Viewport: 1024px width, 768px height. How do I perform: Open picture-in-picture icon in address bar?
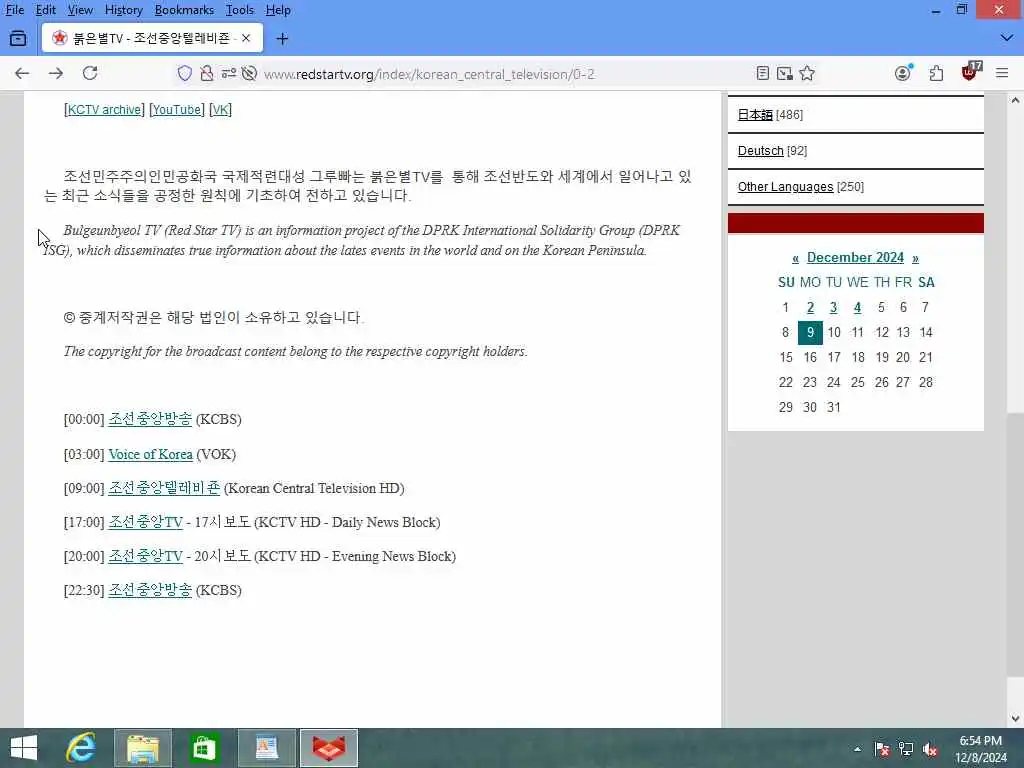785,74
